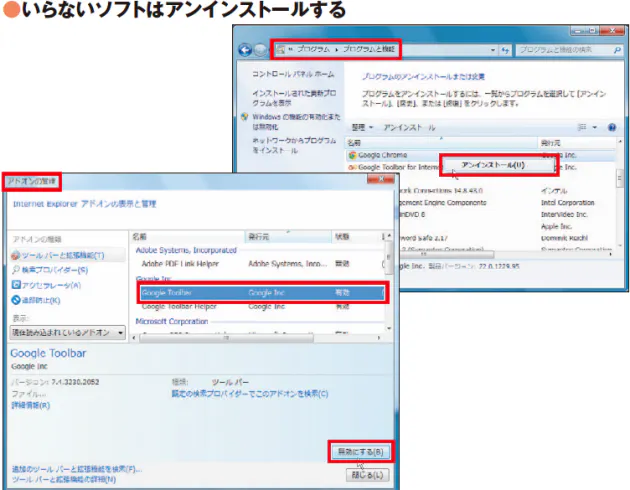Click プログラムと機能 in breadcrumb address bar
The height and width of the screenshot is (490, 630).
click(369, 49)
